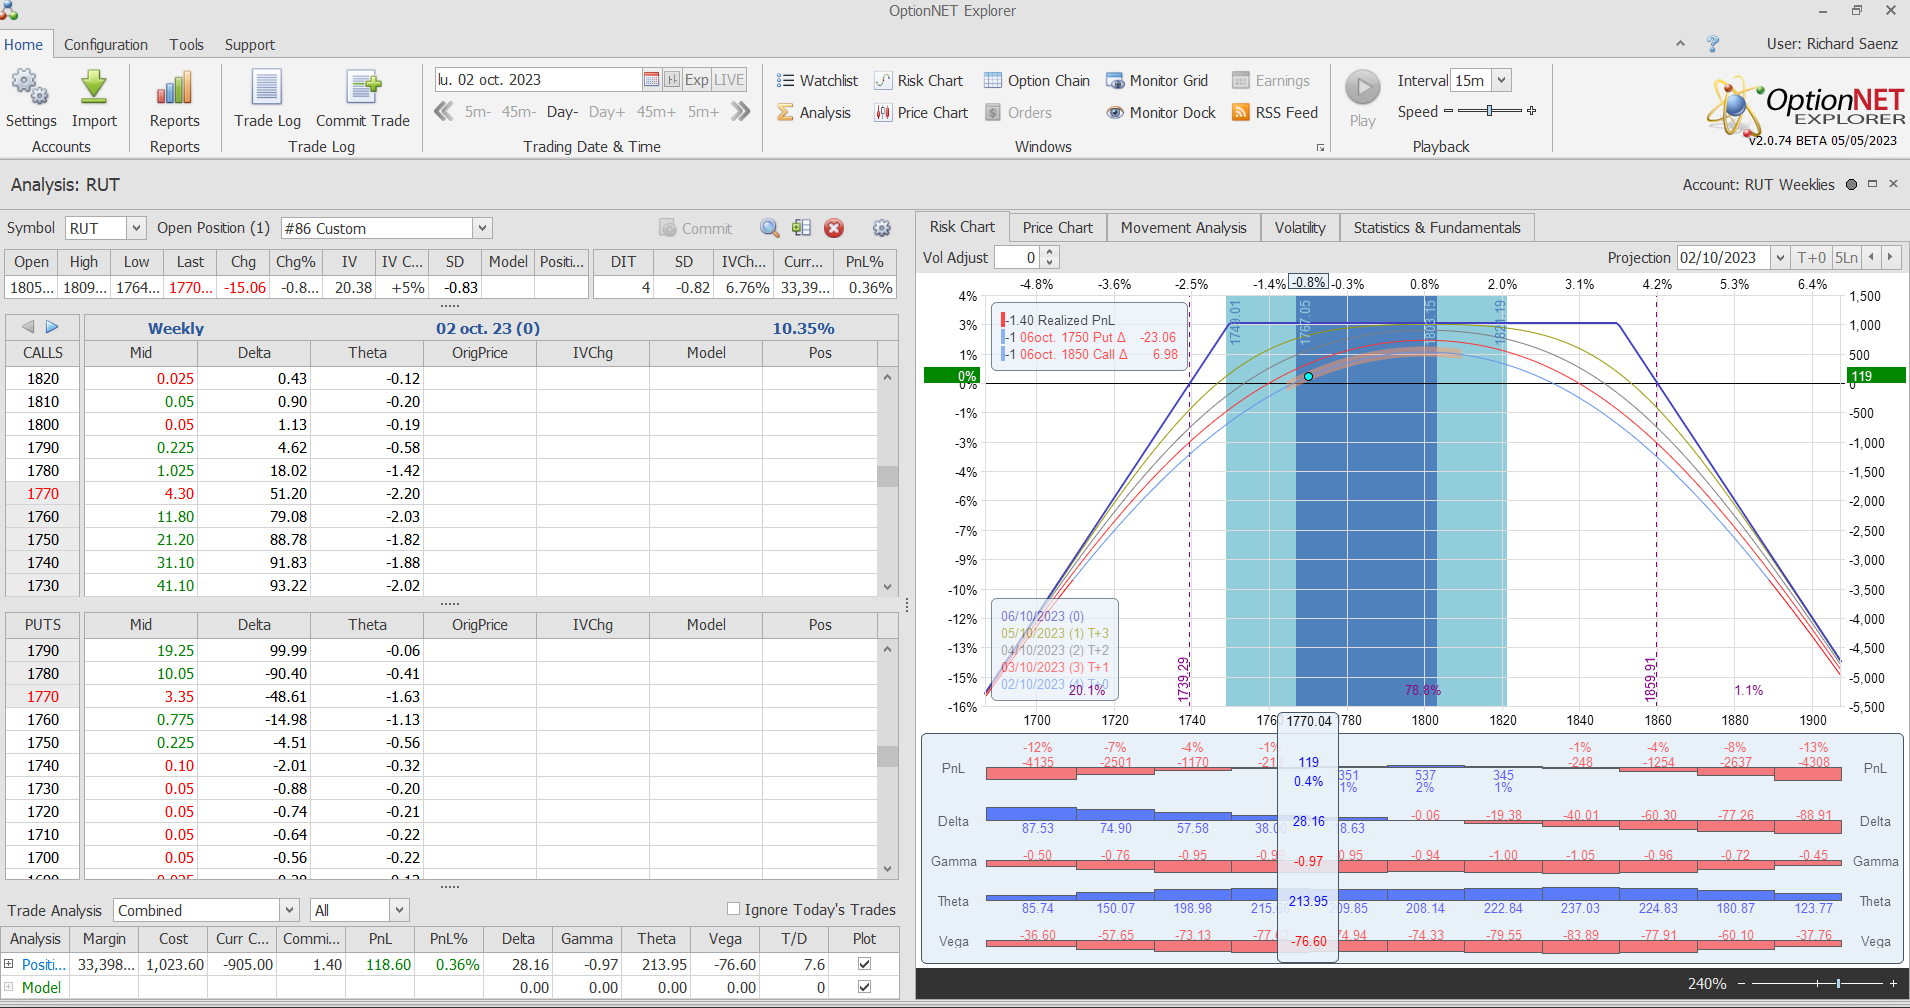Image resolution: width=1910 pixels, height=1008 pixels.
Task: Switch to the Volatility tab
Action: click(x=1300, y=228)
